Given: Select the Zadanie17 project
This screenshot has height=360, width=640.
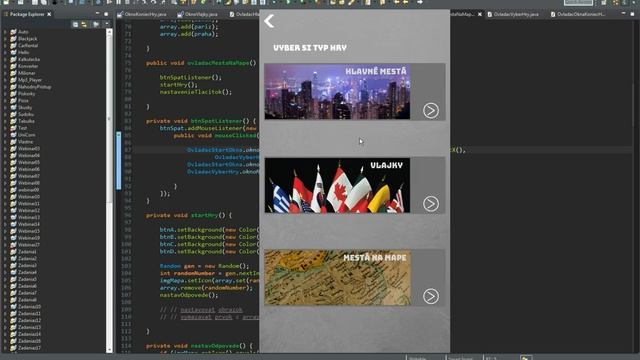Looking at the screenshot, I should (29, 348).
